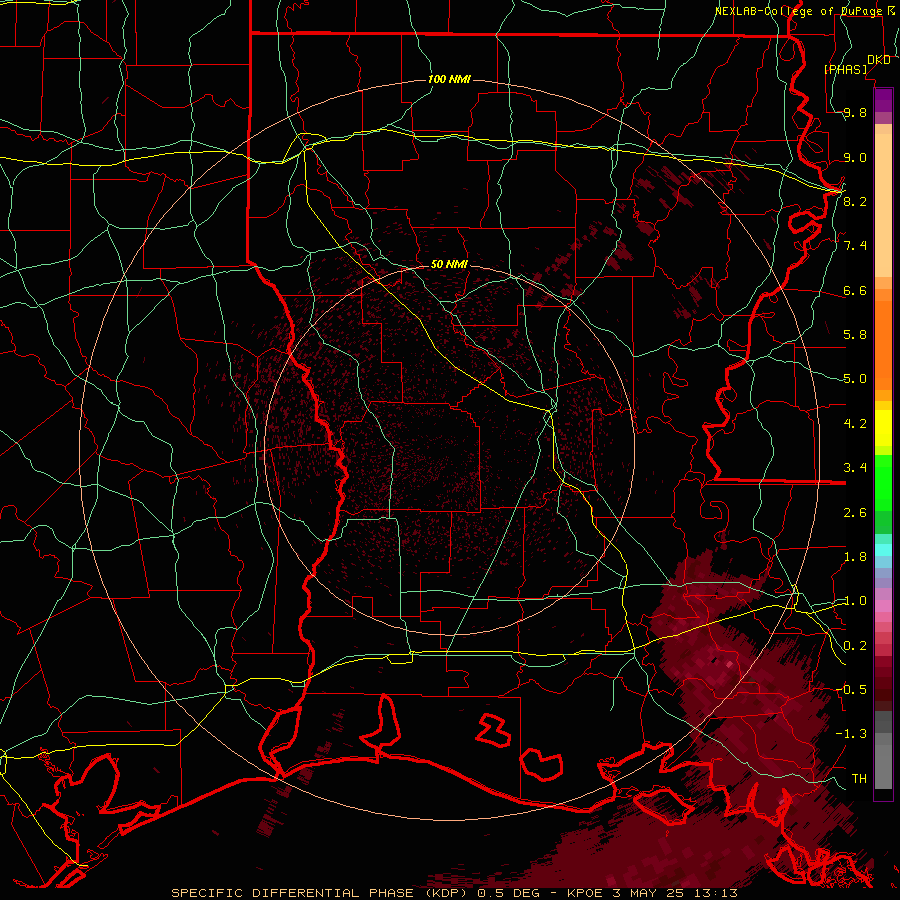Click the 0.2 label on color scale
Viewport: 900px width, 900px height.
pos(855,646)
